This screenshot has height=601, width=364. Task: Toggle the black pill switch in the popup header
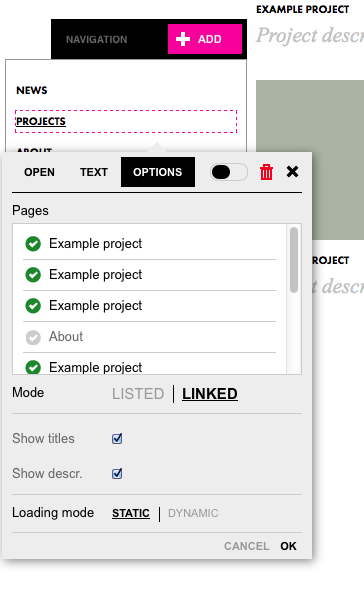pos(229,172)
